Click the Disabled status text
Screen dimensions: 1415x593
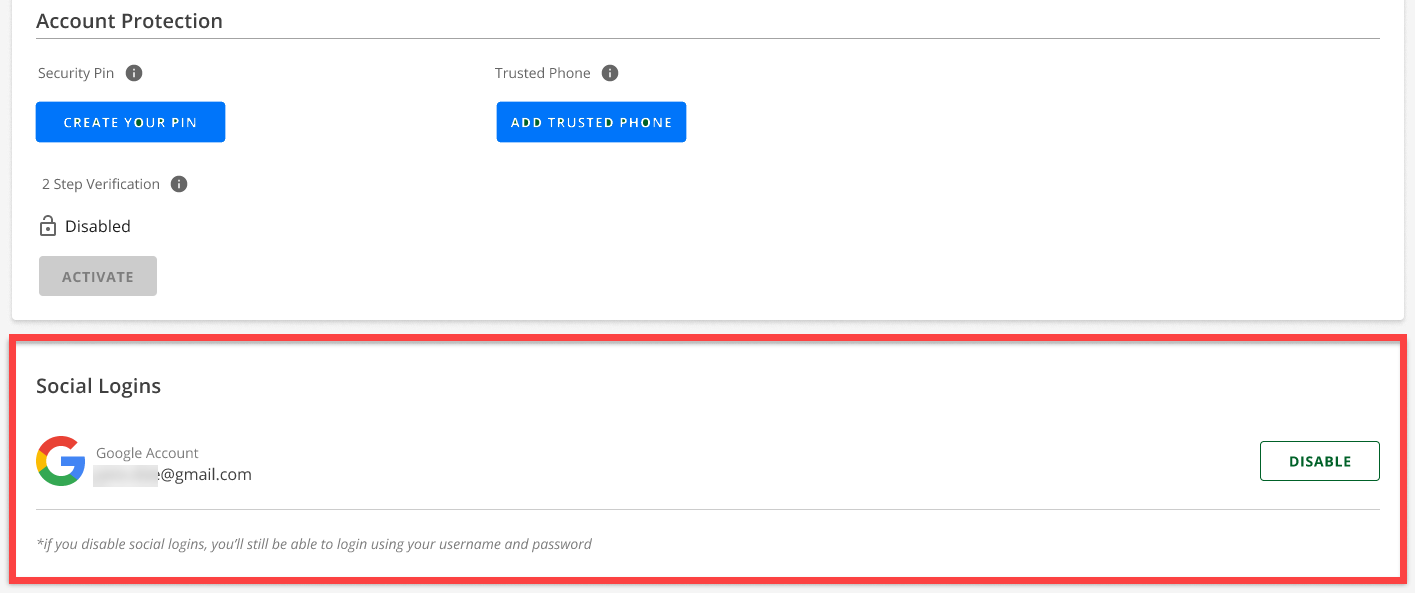point(97,225)
